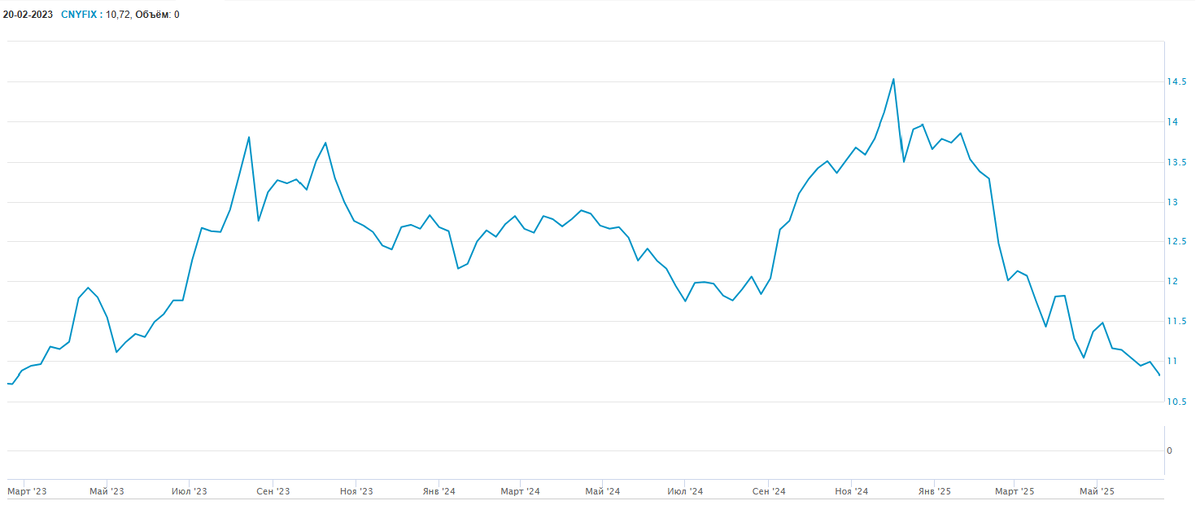The height and width of the screenshot is (514, 1200).
Task: Click the 12 y-axis label
Action: point(1174,282)
